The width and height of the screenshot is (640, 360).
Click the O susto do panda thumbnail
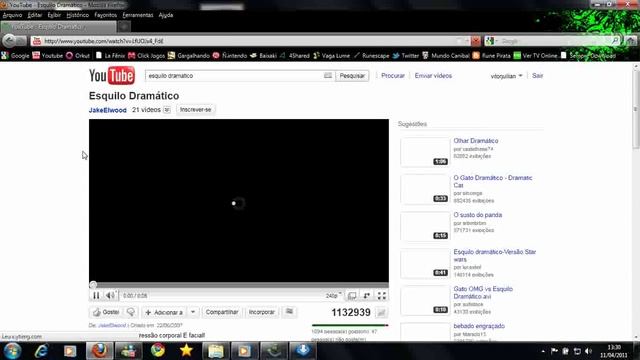tap(424, 226)
